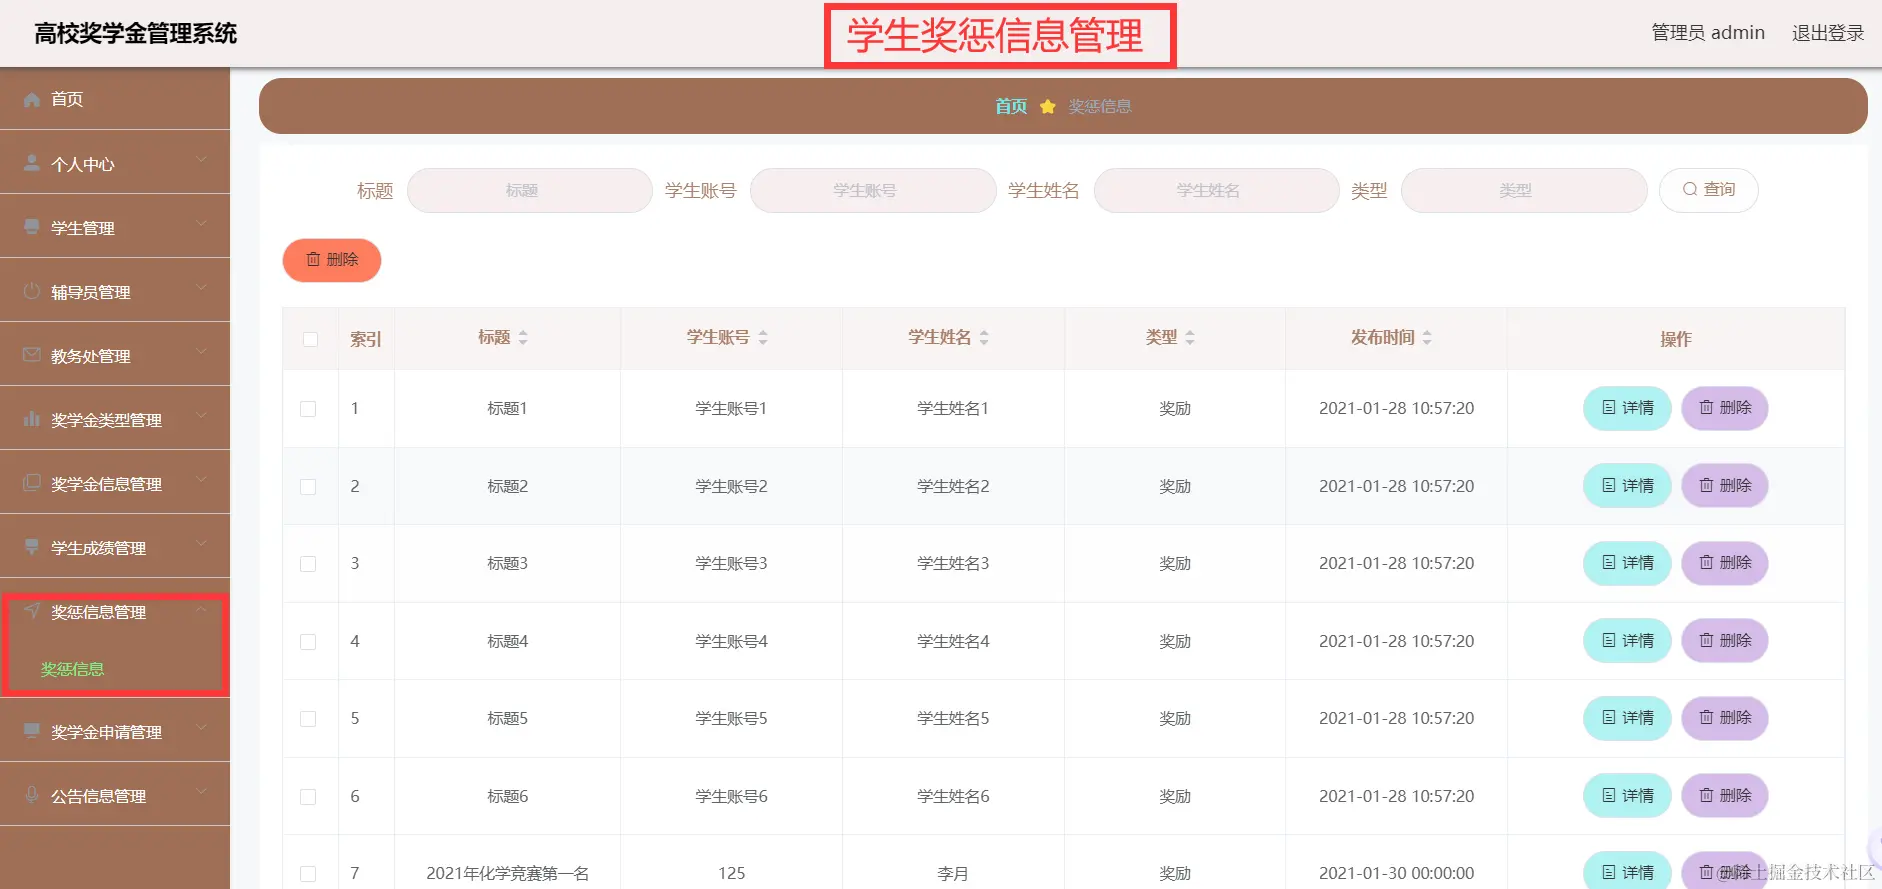Click the home icon beside 首页 in sidebar
Image resolution: width=1882 pixels, height=889 pixels.
[x=32, y=99]
